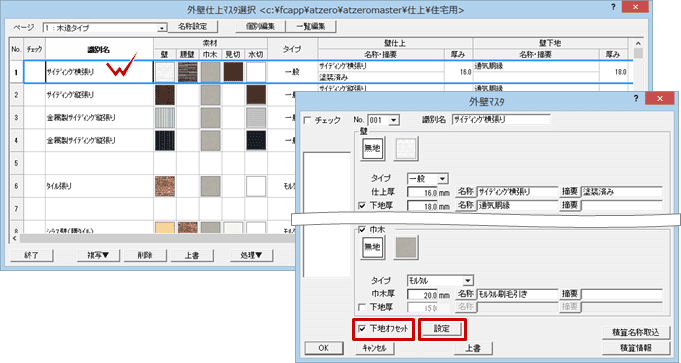Click the striped metal siding texture in row 3
The width and height of the screenshot is (681, 363).
pos(165,118)
